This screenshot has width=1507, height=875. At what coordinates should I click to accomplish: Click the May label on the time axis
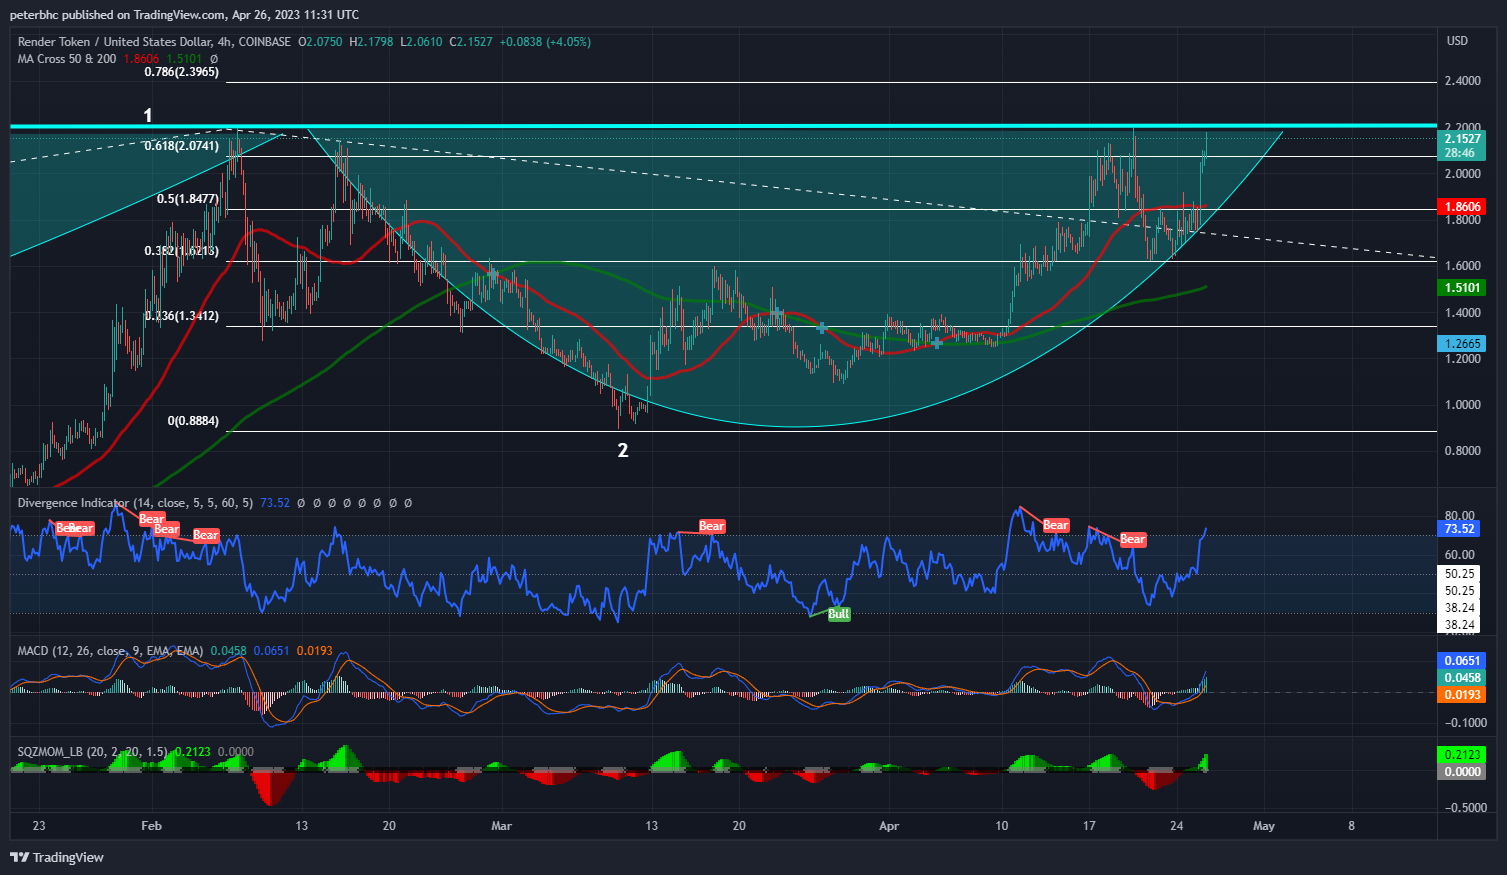click(x=1264, y=826)
